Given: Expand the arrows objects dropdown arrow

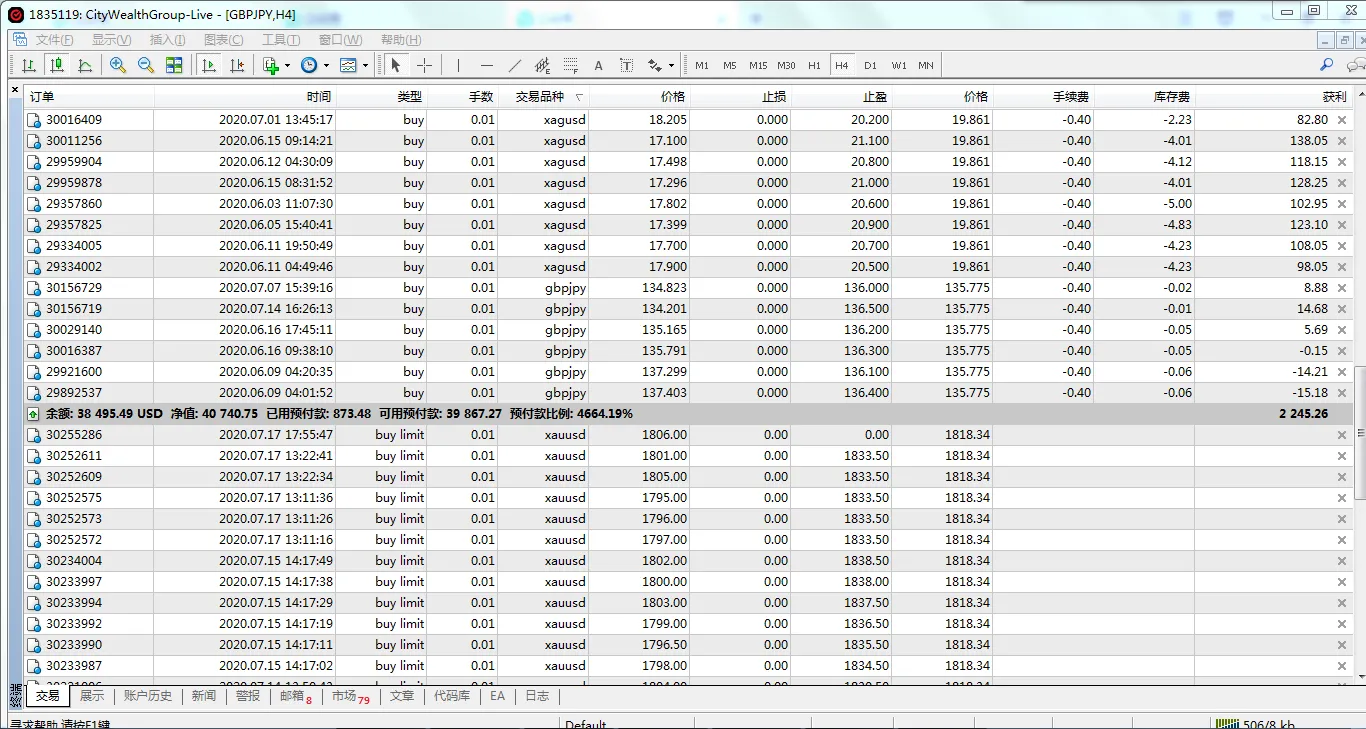Looking at the screenshot, I should click(x=670, y=66).
